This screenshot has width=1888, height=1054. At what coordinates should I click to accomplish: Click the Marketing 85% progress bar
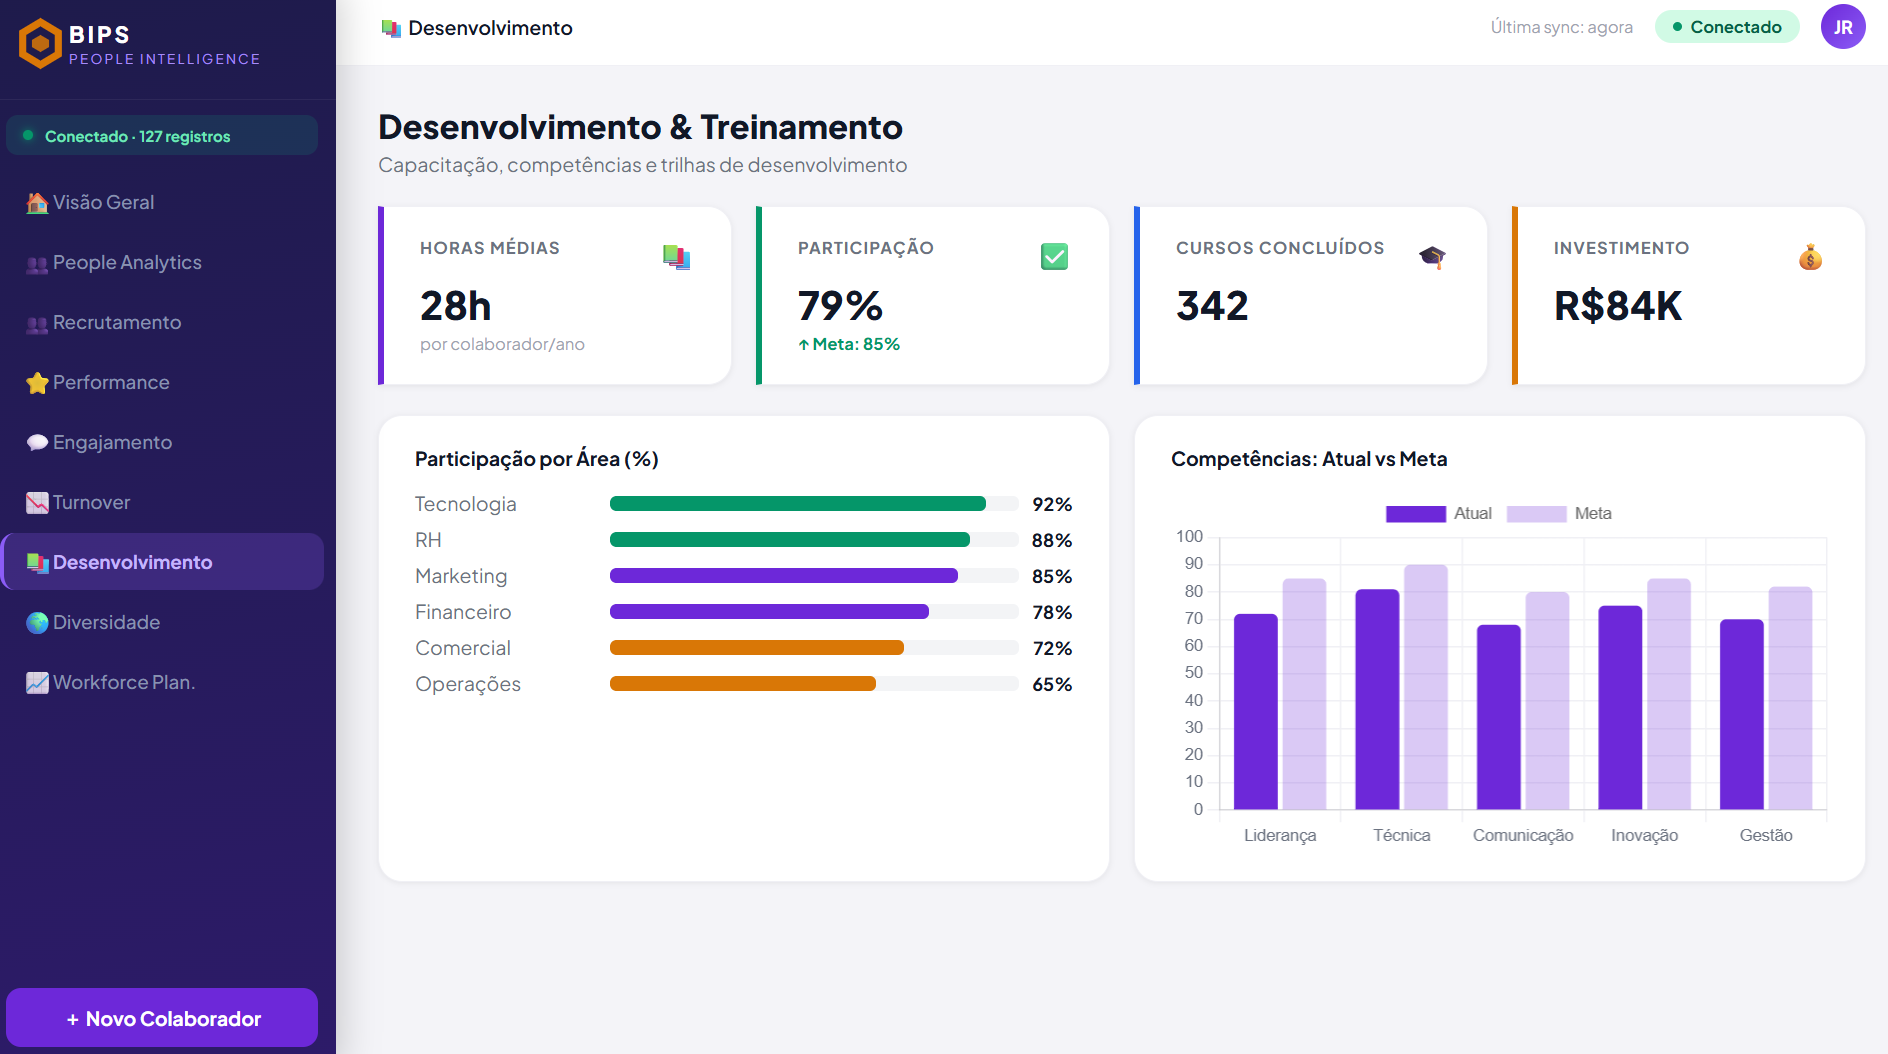[814, 576]
